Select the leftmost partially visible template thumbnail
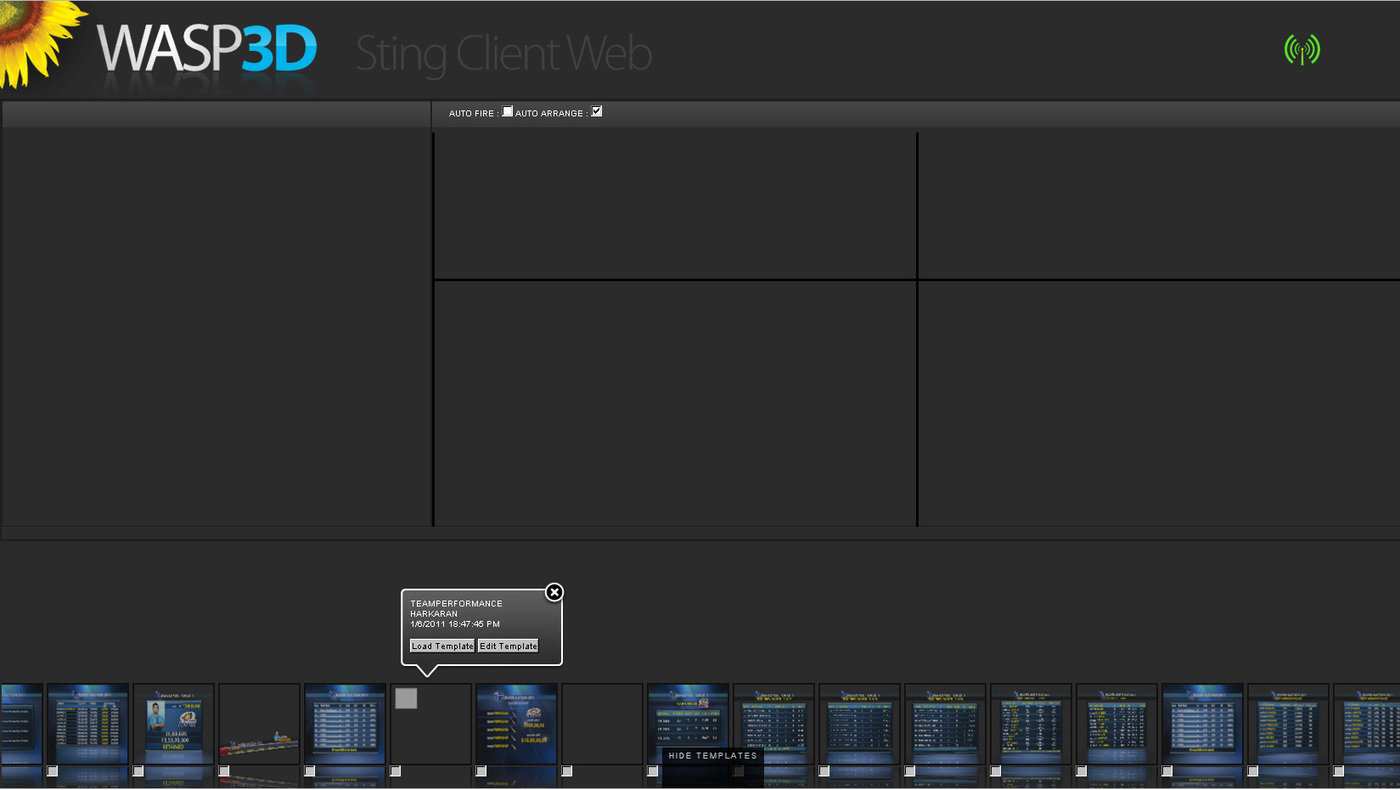This screenshot has height=790, width=1400. (21, 723)
